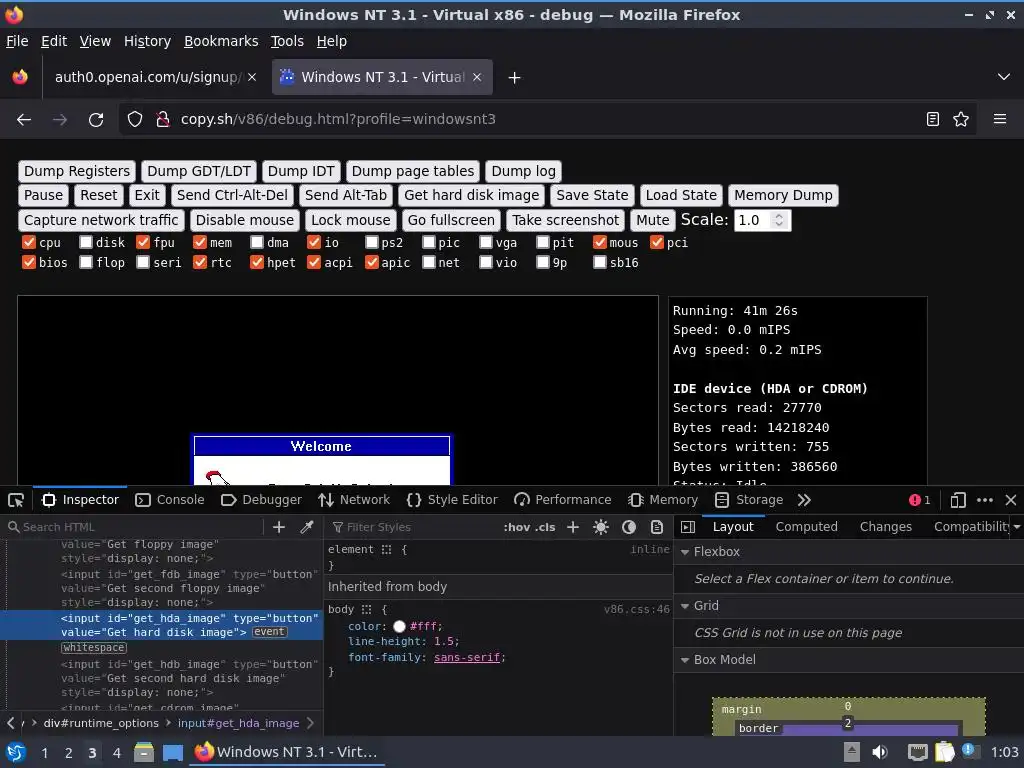Image resolution: width=1024 pixels, height=768 pixels.
Task: Uncheck the fpu logging checkbox
Action: click(x=143, y=242)
